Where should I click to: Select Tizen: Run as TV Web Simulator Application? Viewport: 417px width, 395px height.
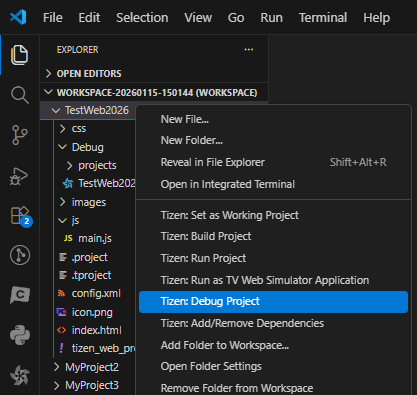[273, 280]
